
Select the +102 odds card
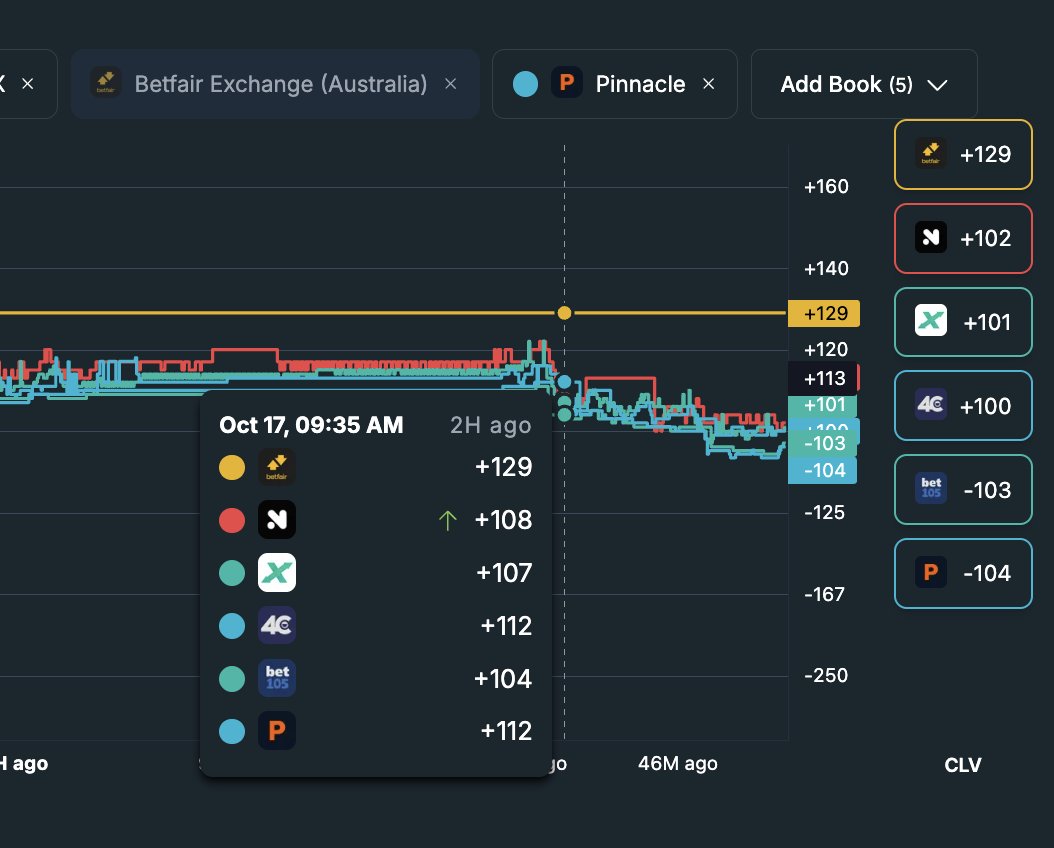pos(963,239)
